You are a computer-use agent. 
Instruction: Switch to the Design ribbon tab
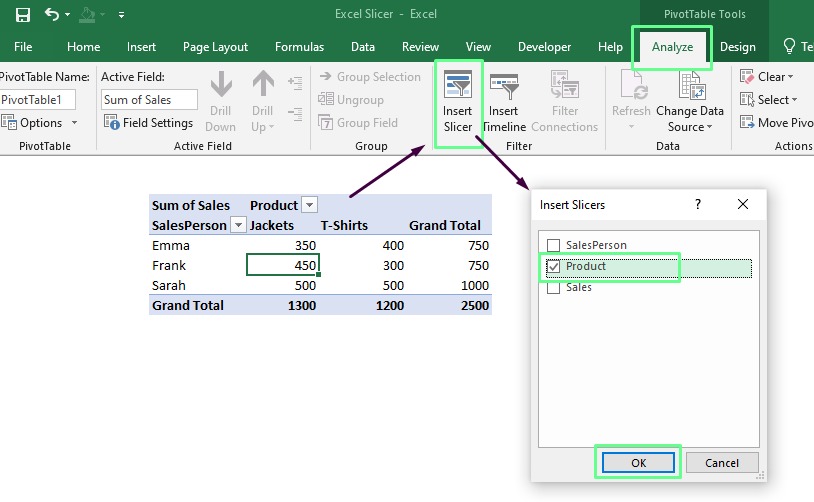[737, 47]
